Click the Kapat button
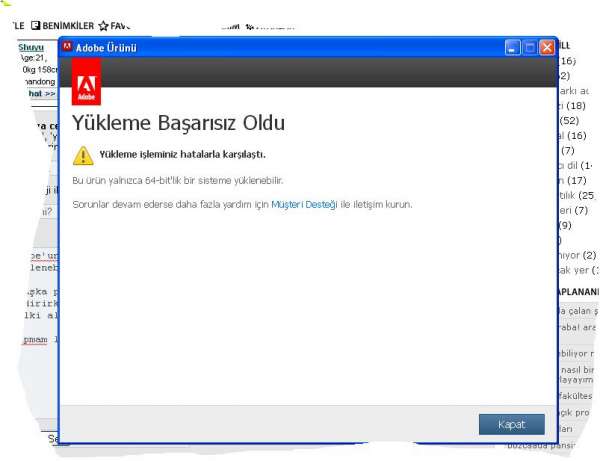The image size is (600, 461). 512,424
